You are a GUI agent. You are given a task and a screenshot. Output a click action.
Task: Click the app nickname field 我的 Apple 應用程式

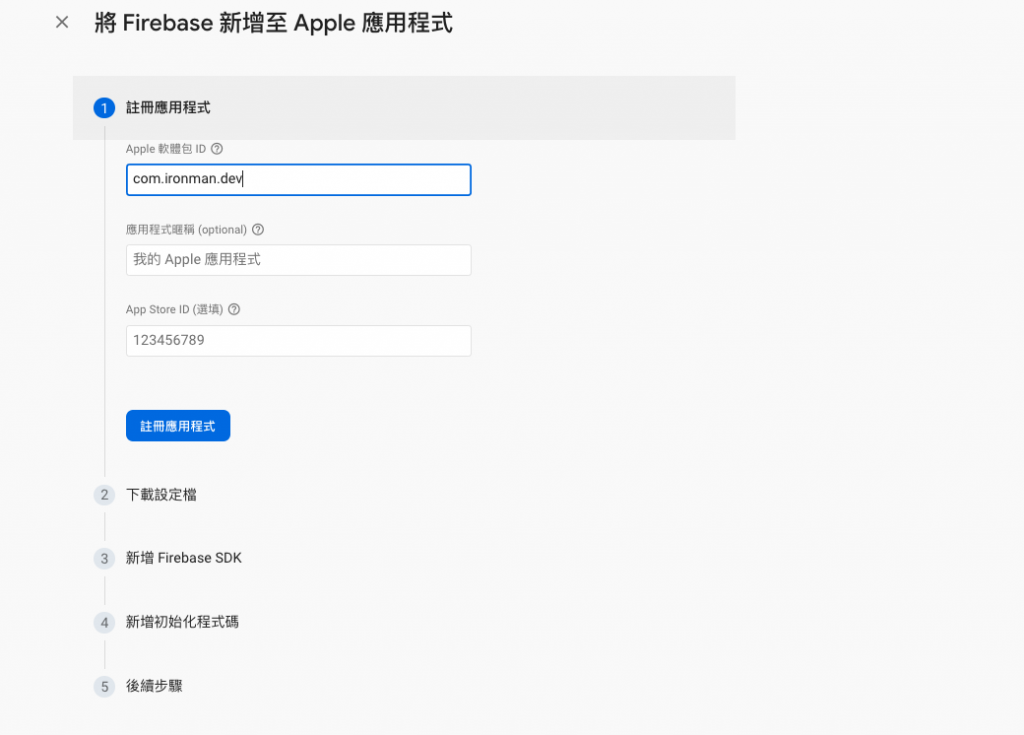pyautogui.click(x=298, y=260)
